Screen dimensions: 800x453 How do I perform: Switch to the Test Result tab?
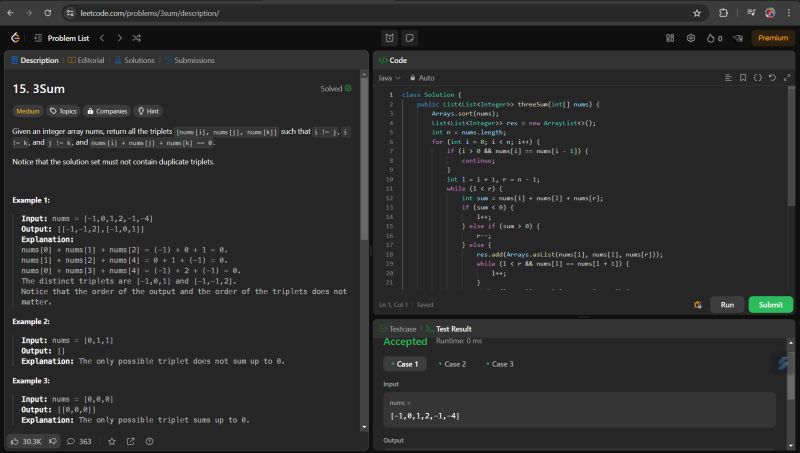point(448,329)
